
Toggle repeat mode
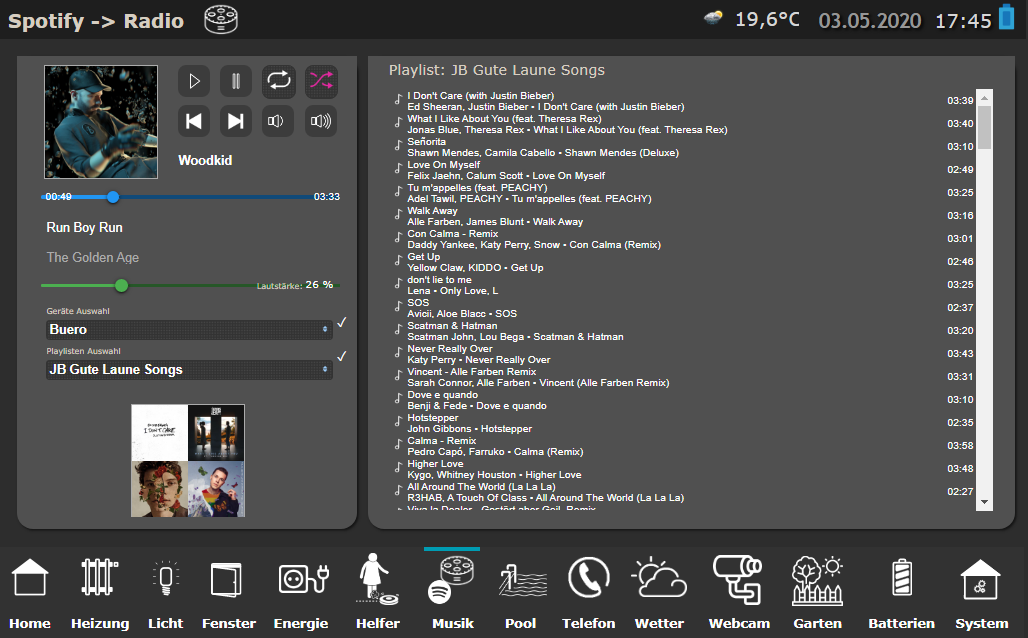[278, 81]
